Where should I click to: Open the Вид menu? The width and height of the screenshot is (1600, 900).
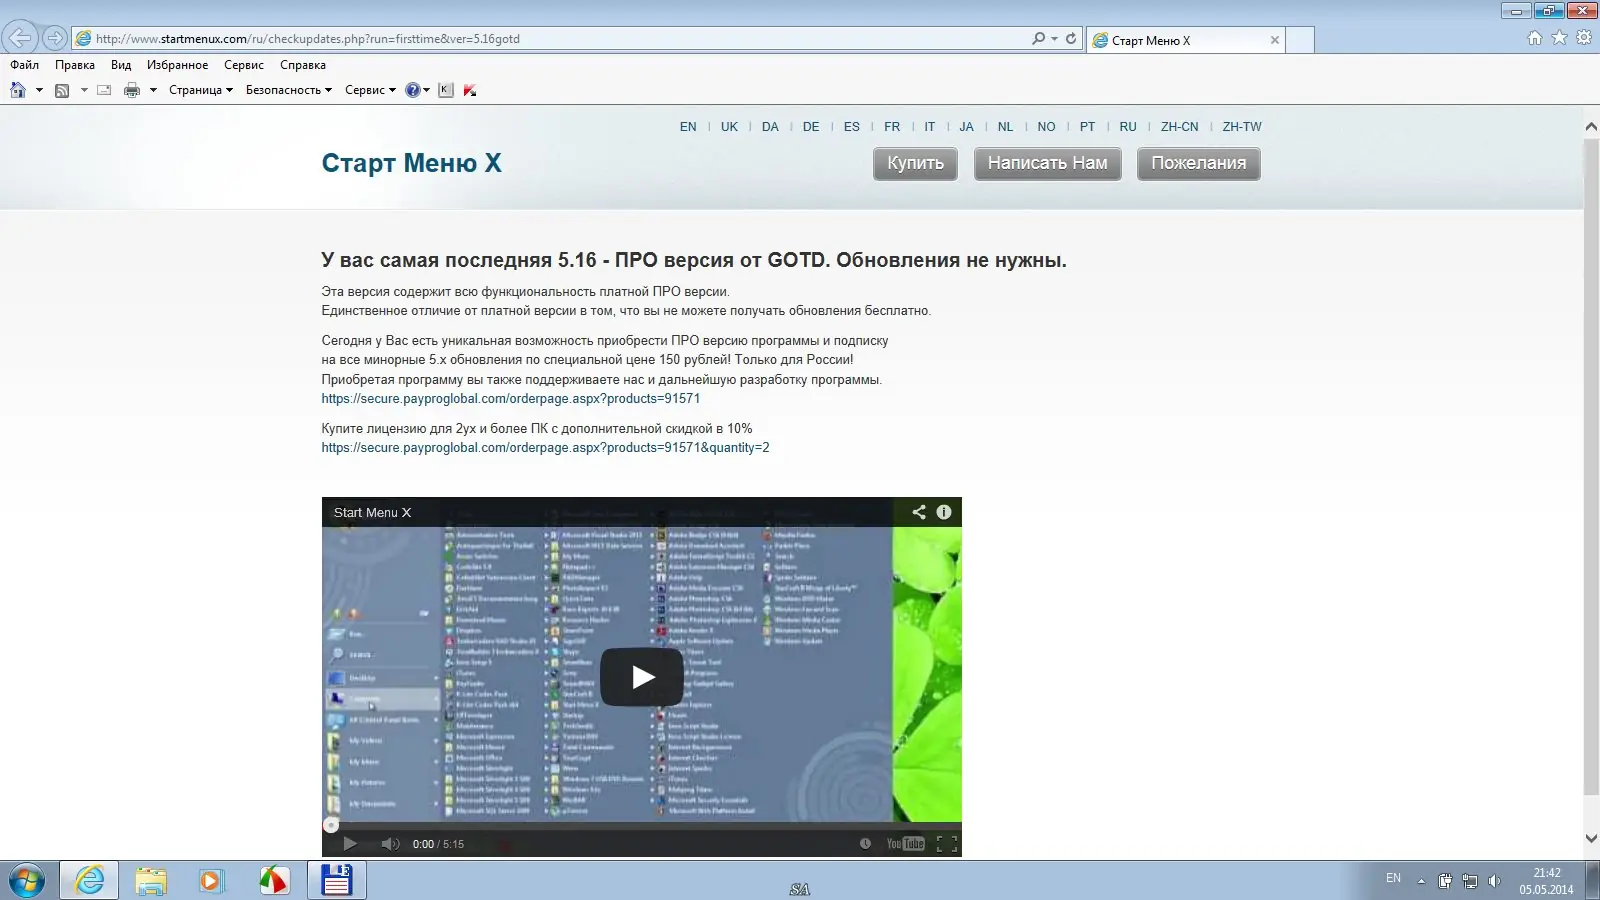pos(121,65)
